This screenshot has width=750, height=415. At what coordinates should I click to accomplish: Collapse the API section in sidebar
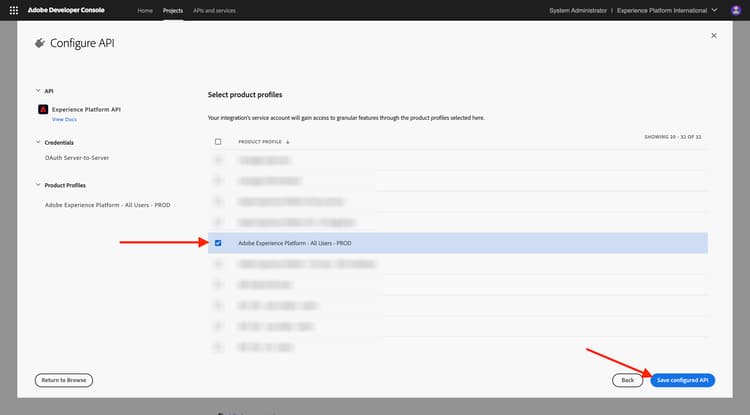point(38,90)
